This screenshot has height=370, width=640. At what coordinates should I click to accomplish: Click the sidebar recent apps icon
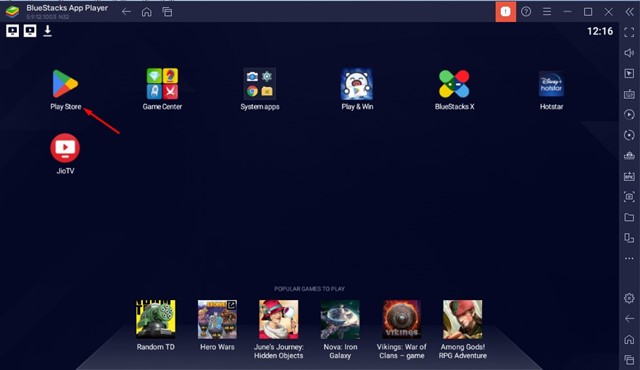[x=629, y=360]
